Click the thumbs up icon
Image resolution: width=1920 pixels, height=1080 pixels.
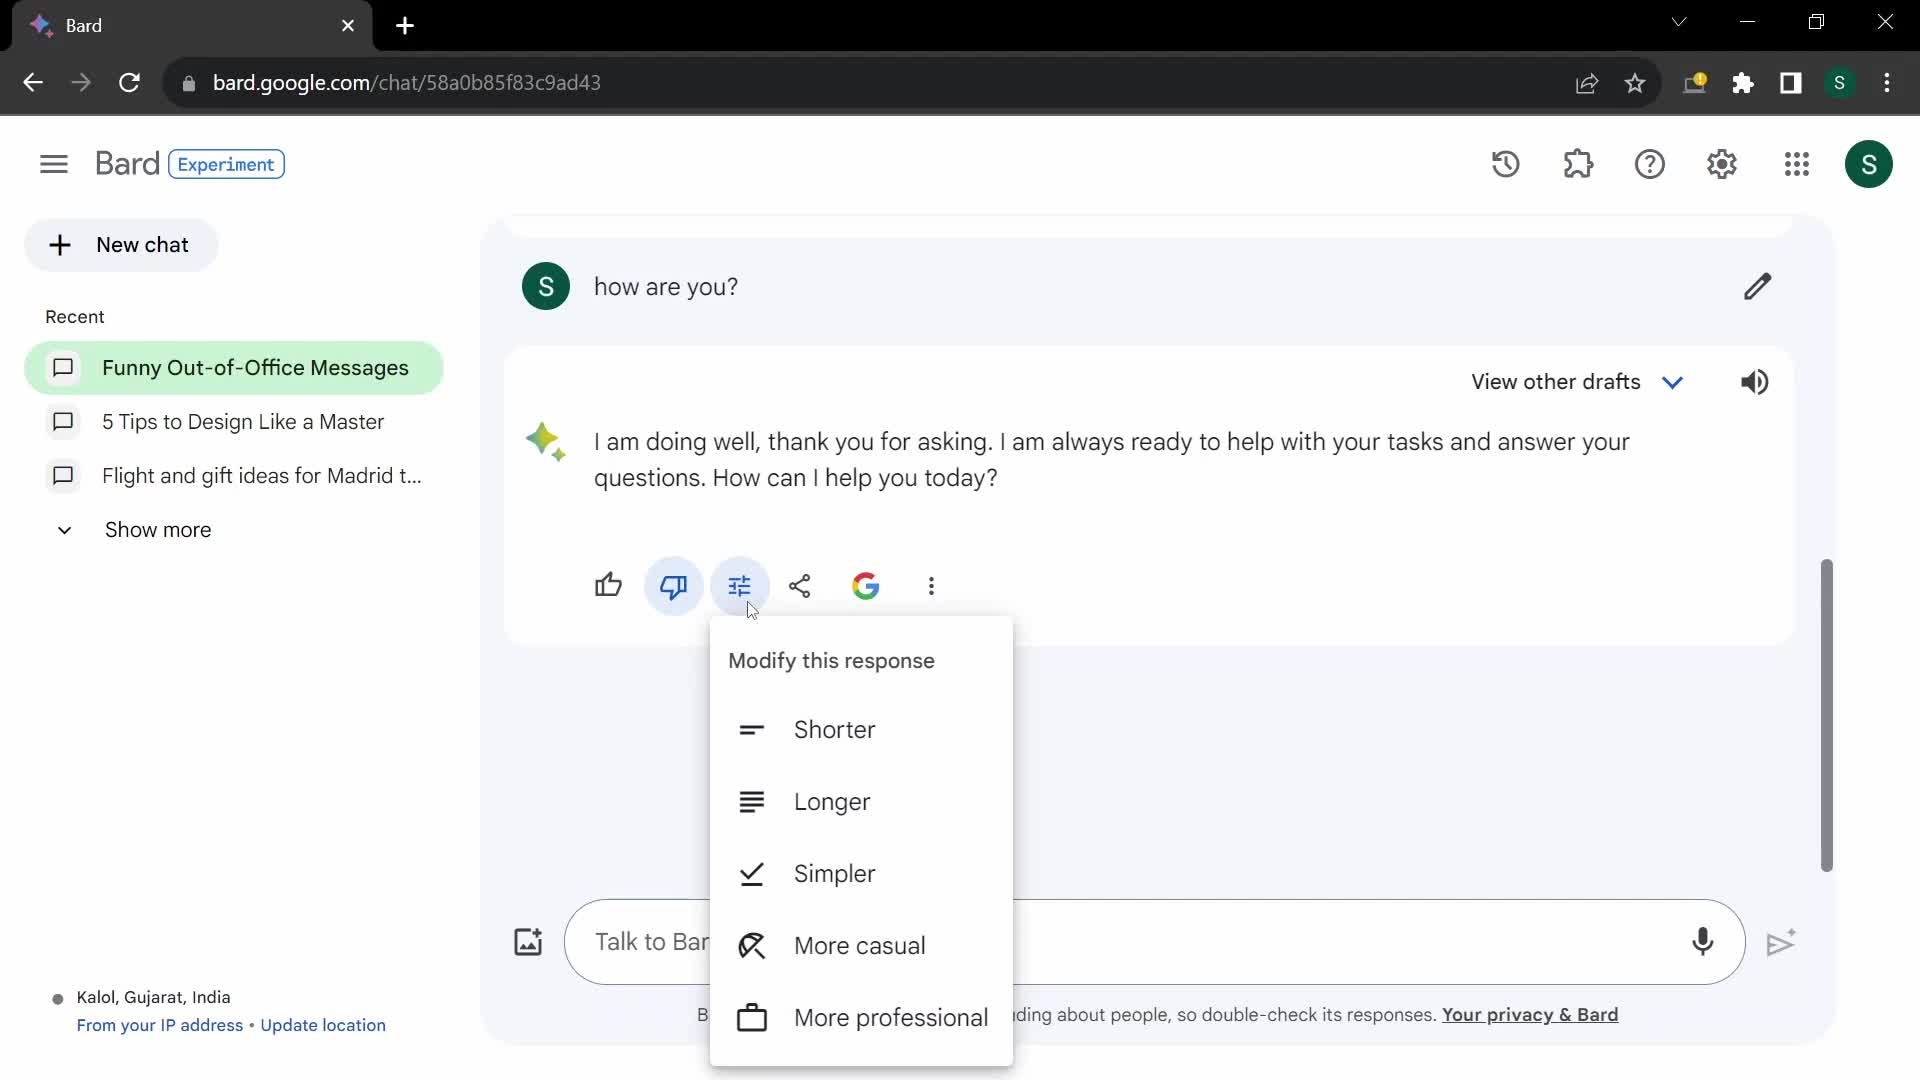609,584
